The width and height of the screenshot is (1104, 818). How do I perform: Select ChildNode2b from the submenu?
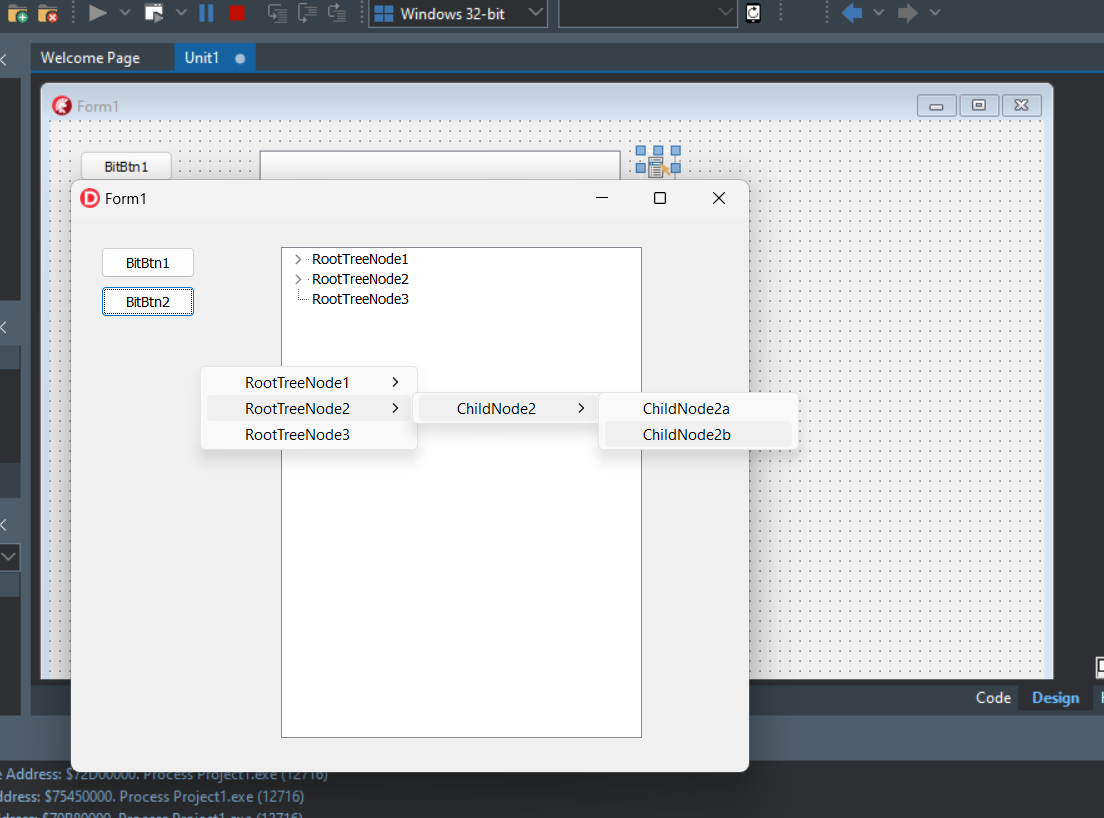(x=698, y=434)
